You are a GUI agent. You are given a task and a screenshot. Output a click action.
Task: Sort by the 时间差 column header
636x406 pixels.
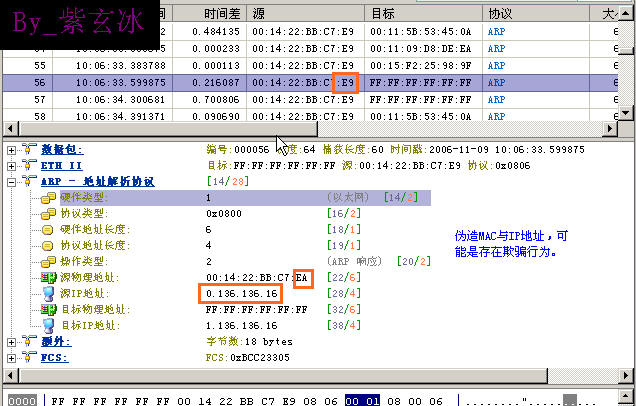(x=210, y=14)
